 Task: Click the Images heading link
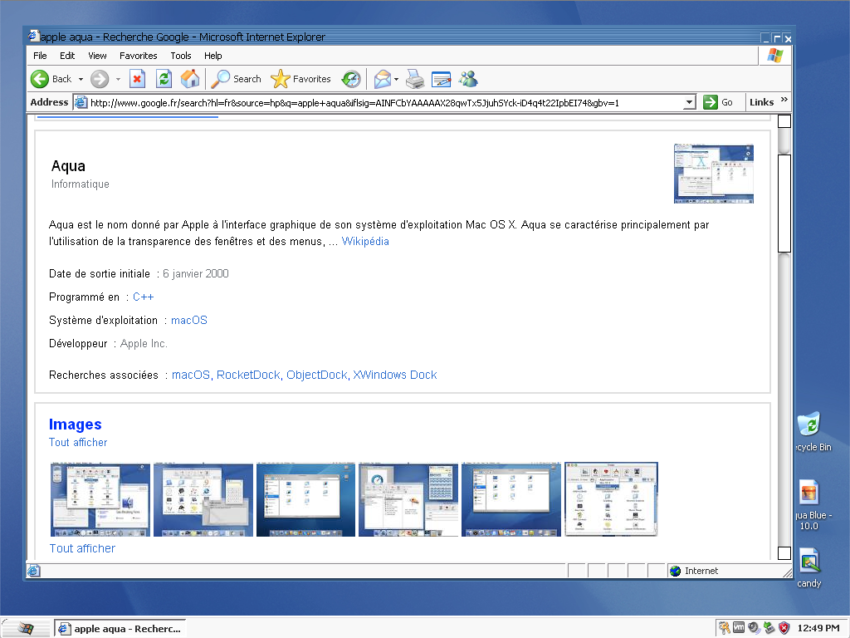(75, 424)
